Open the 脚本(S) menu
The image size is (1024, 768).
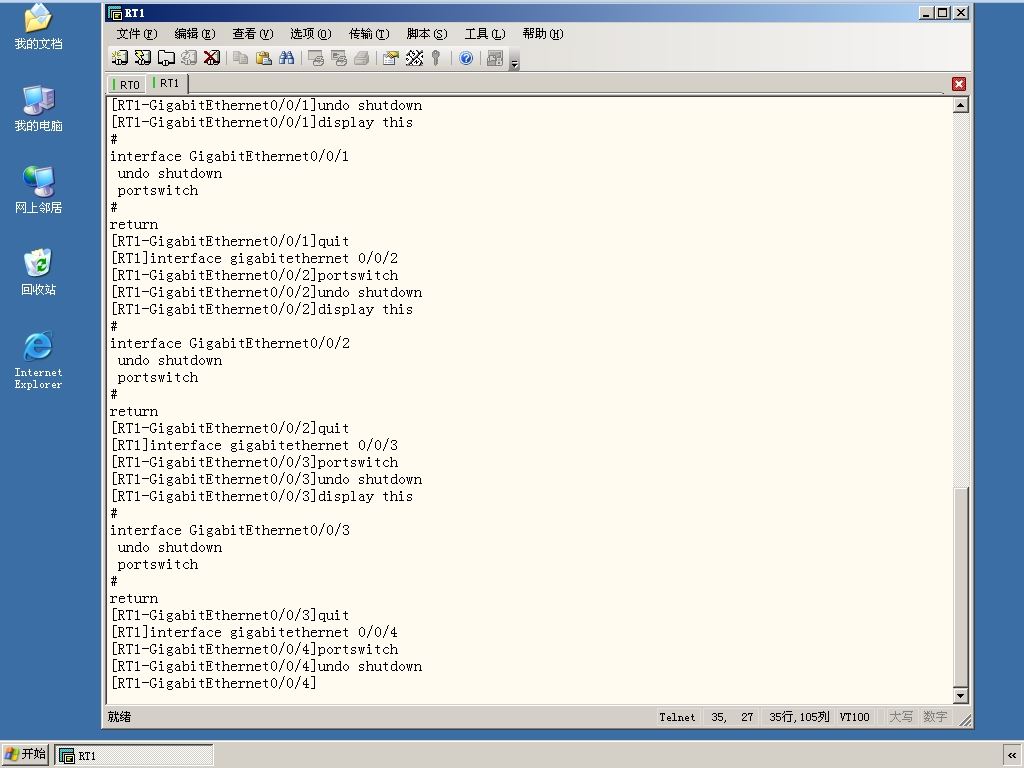coord(426,34)
